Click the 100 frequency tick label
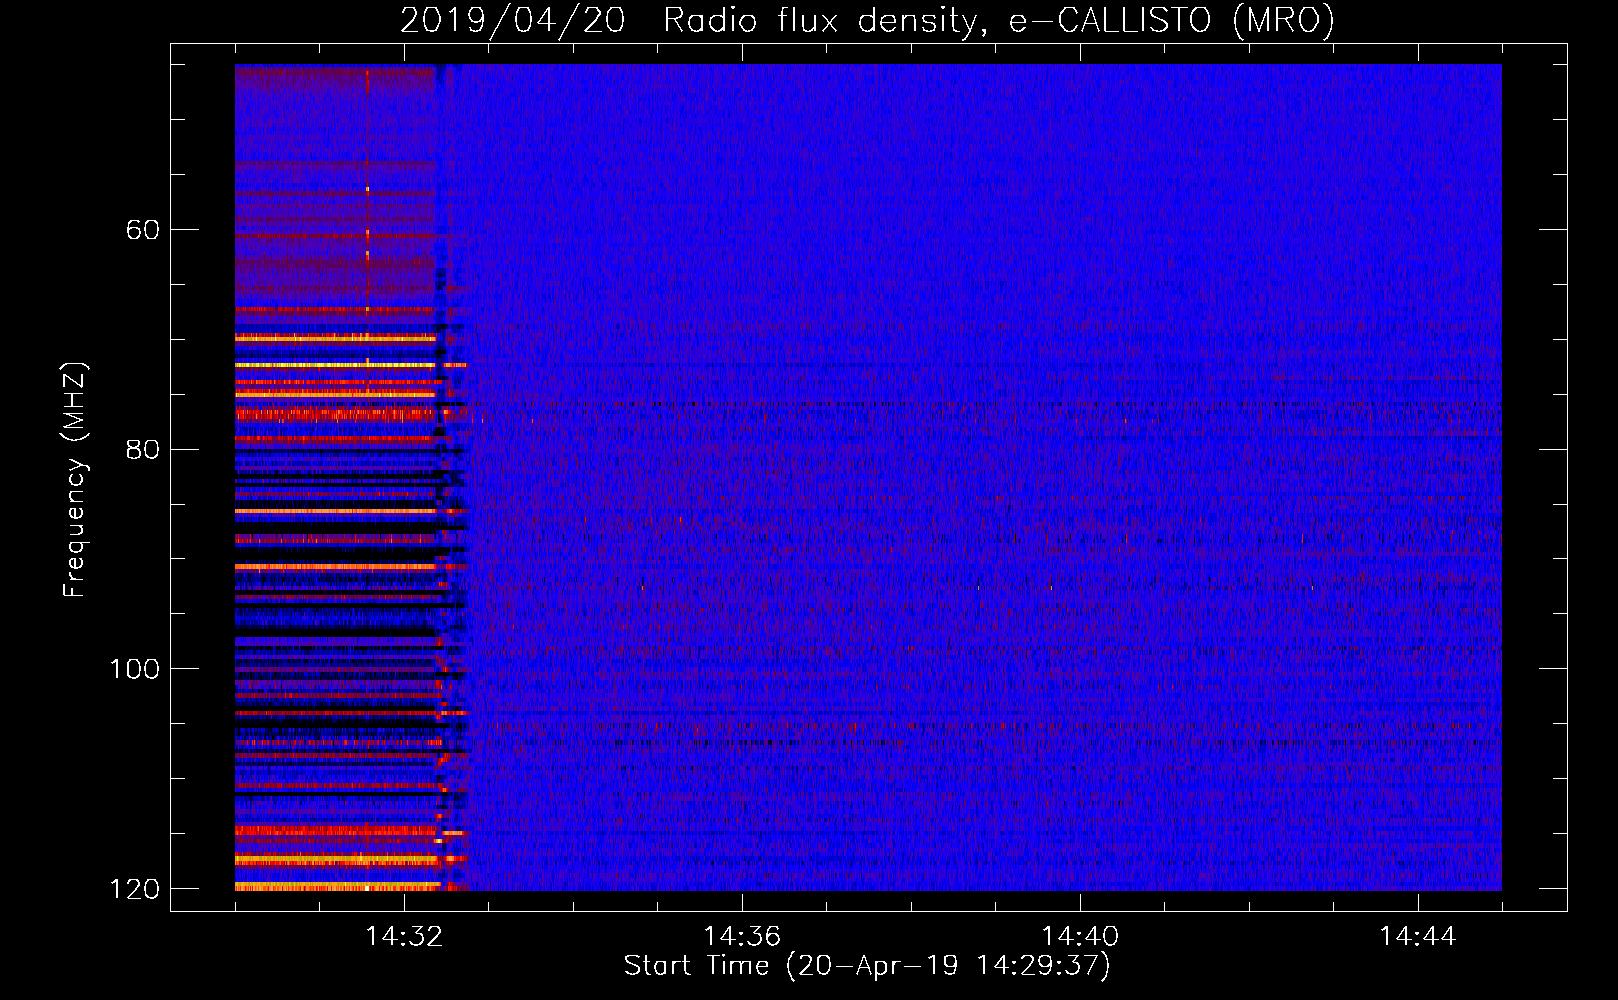The image size is (1618, 1000). pyautogui.click(x=135, y=669)
